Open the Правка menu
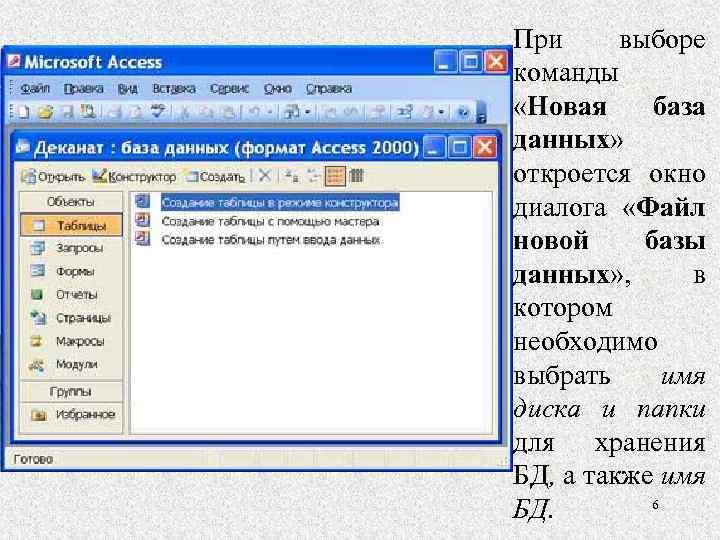The width and height of the screenshot is (720, 540). point(84,88)
